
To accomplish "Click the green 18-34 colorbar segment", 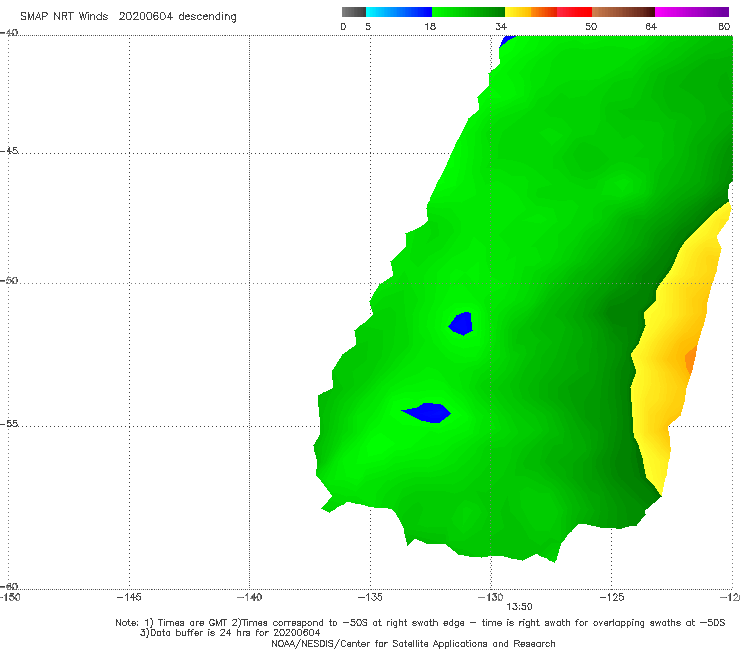I will [468, 12].
